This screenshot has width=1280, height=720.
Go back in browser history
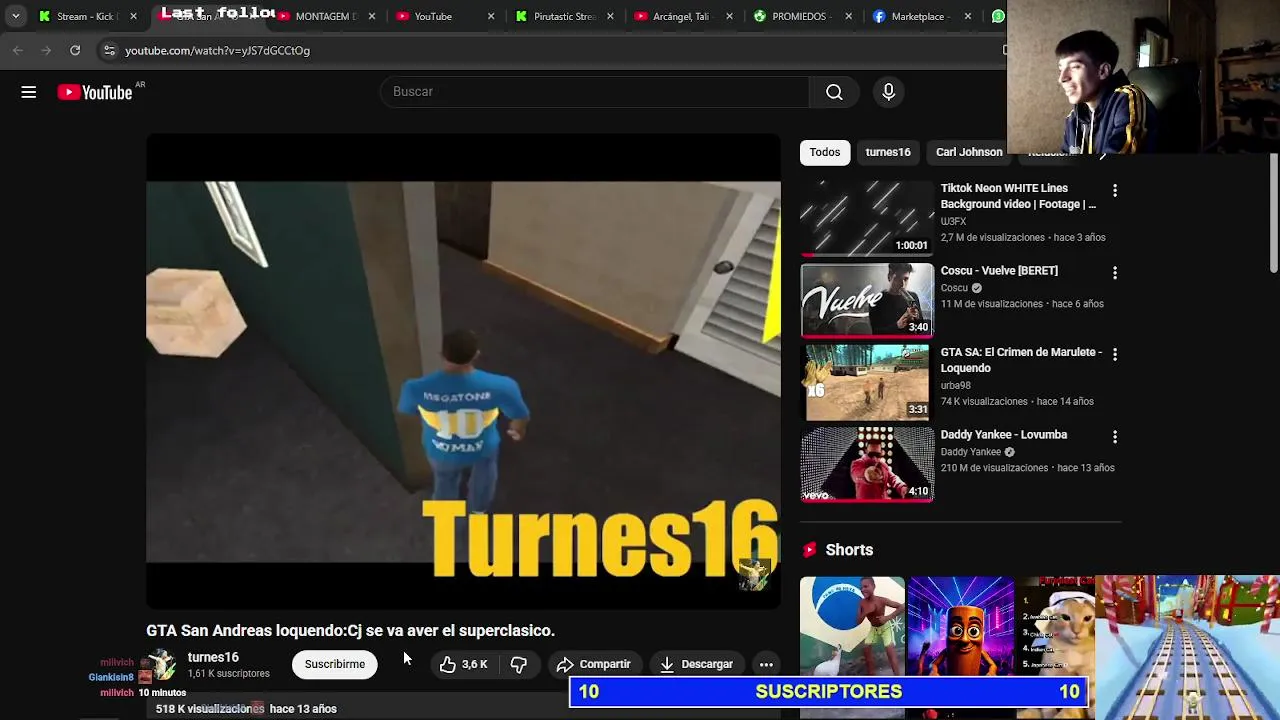pyautogui.click(x=18, y=50)
